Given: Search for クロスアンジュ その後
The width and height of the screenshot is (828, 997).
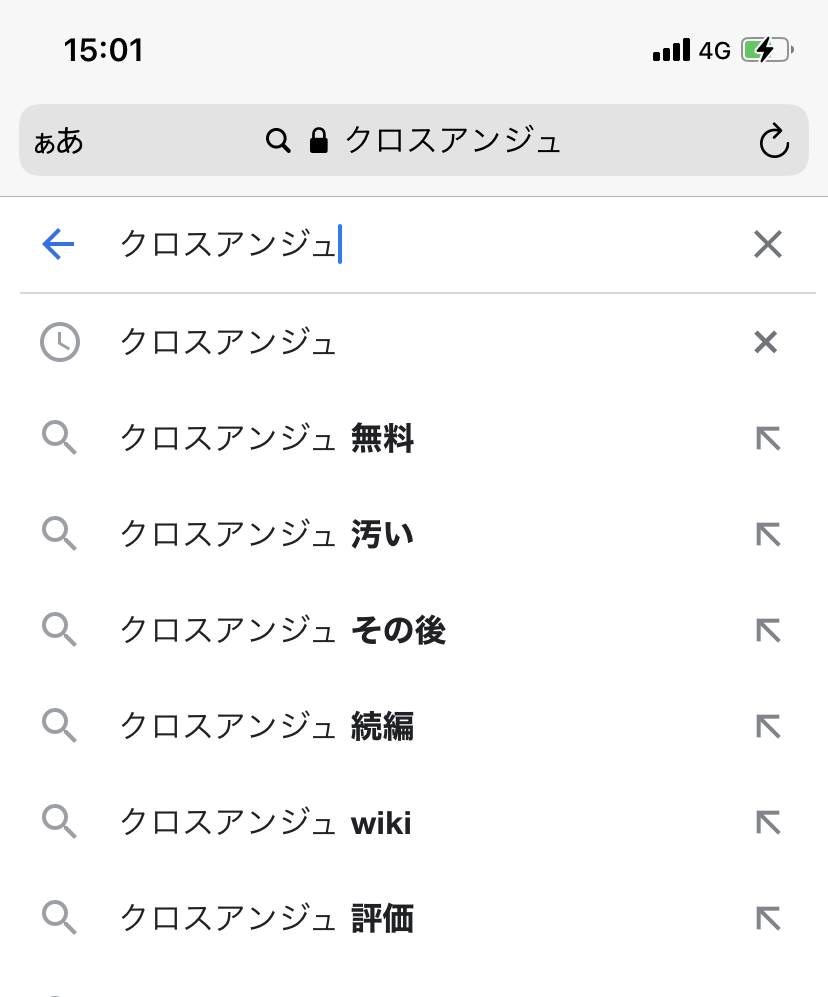Looking at the screenshot, I should tap(282, 631).
